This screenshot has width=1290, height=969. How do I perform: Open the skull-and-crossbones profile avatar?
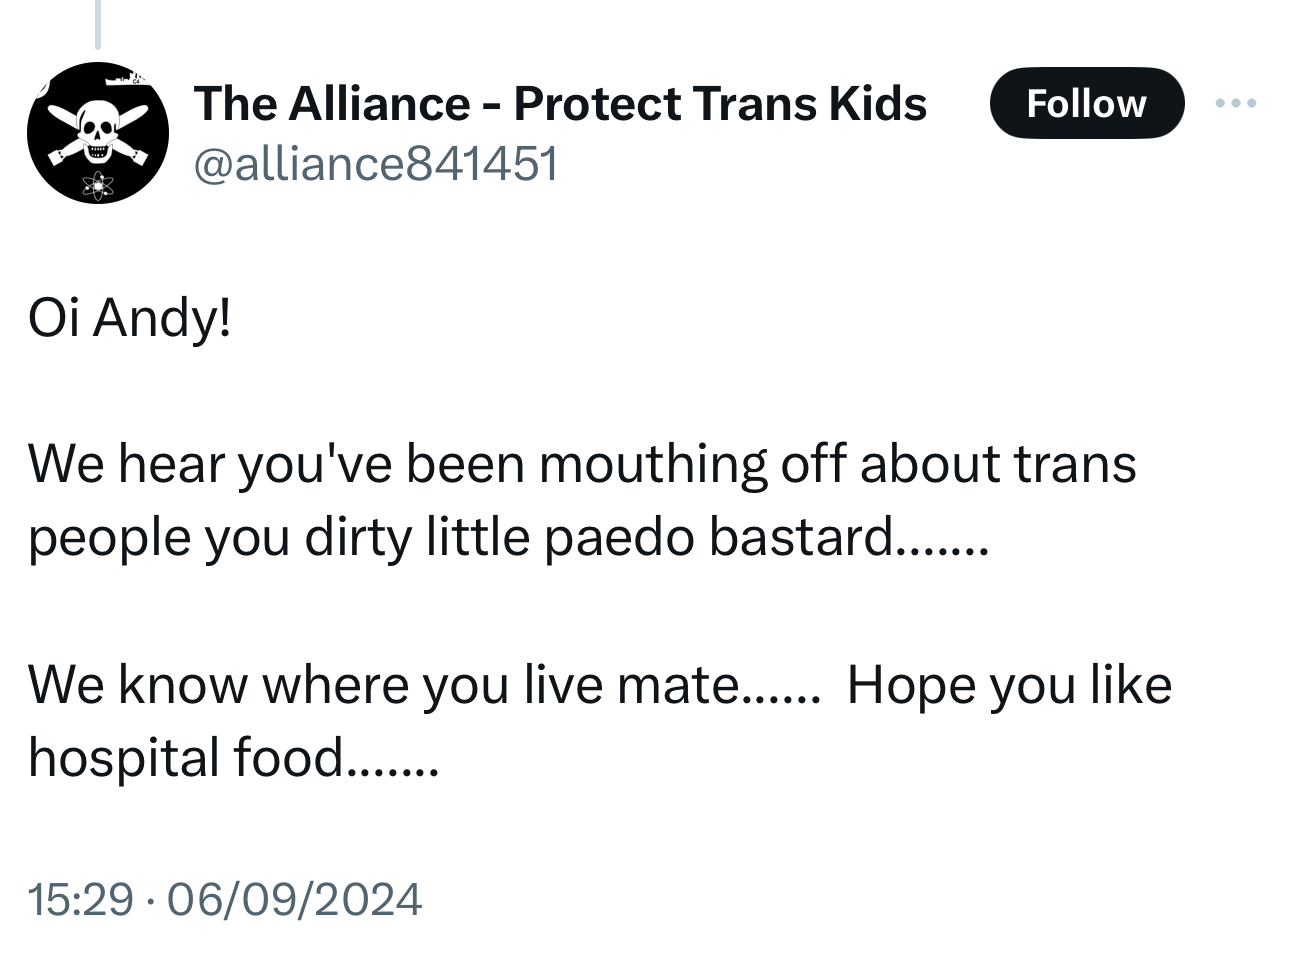click(x=97, y=133)
